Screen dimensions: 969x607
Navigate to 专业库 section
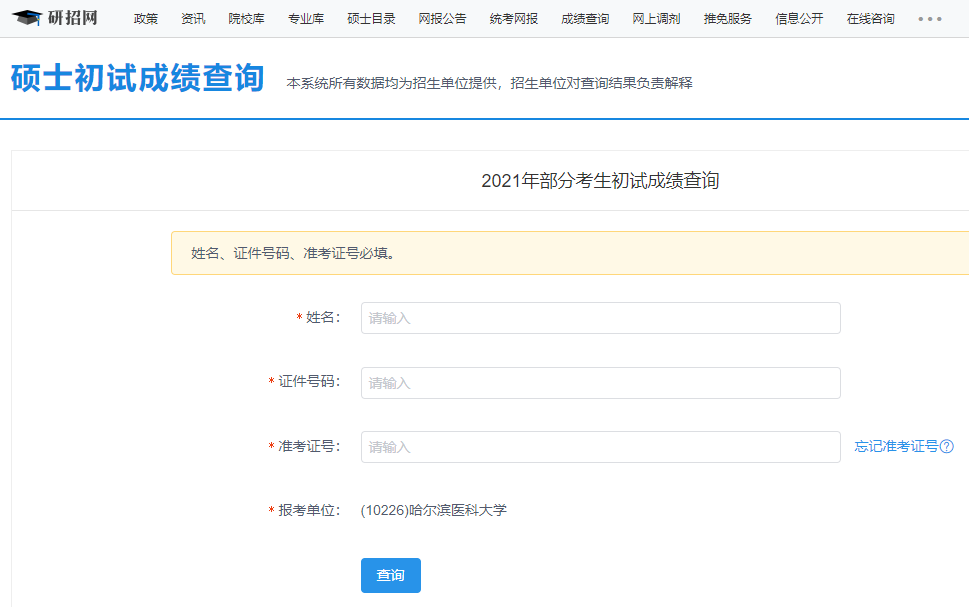[x=305, y=17]
